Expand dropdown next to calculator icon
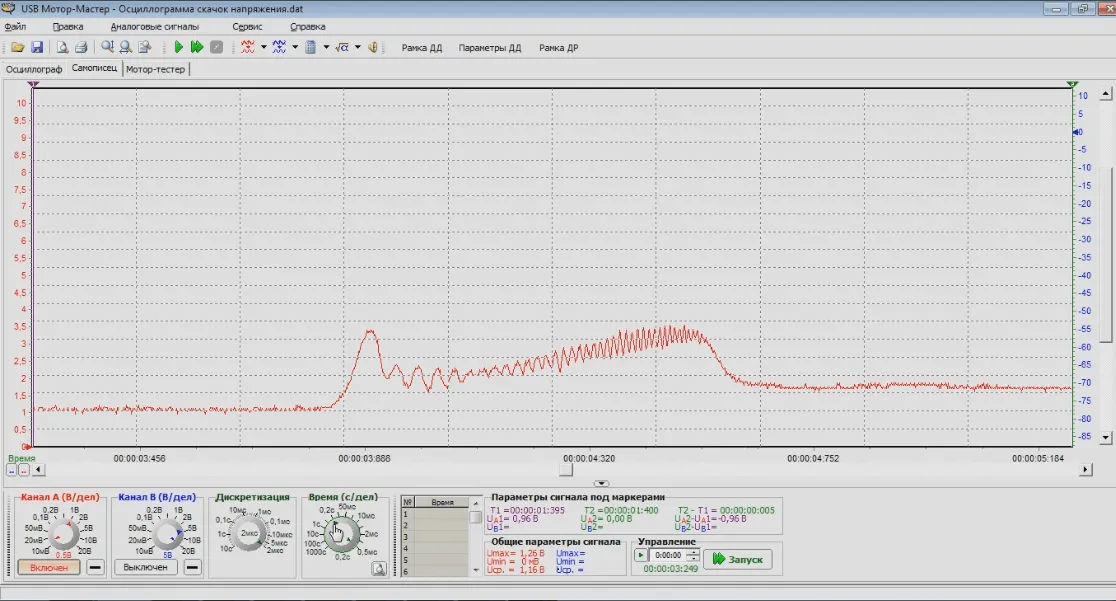Viewport: 1116px width, 601px height. [326, 47]
